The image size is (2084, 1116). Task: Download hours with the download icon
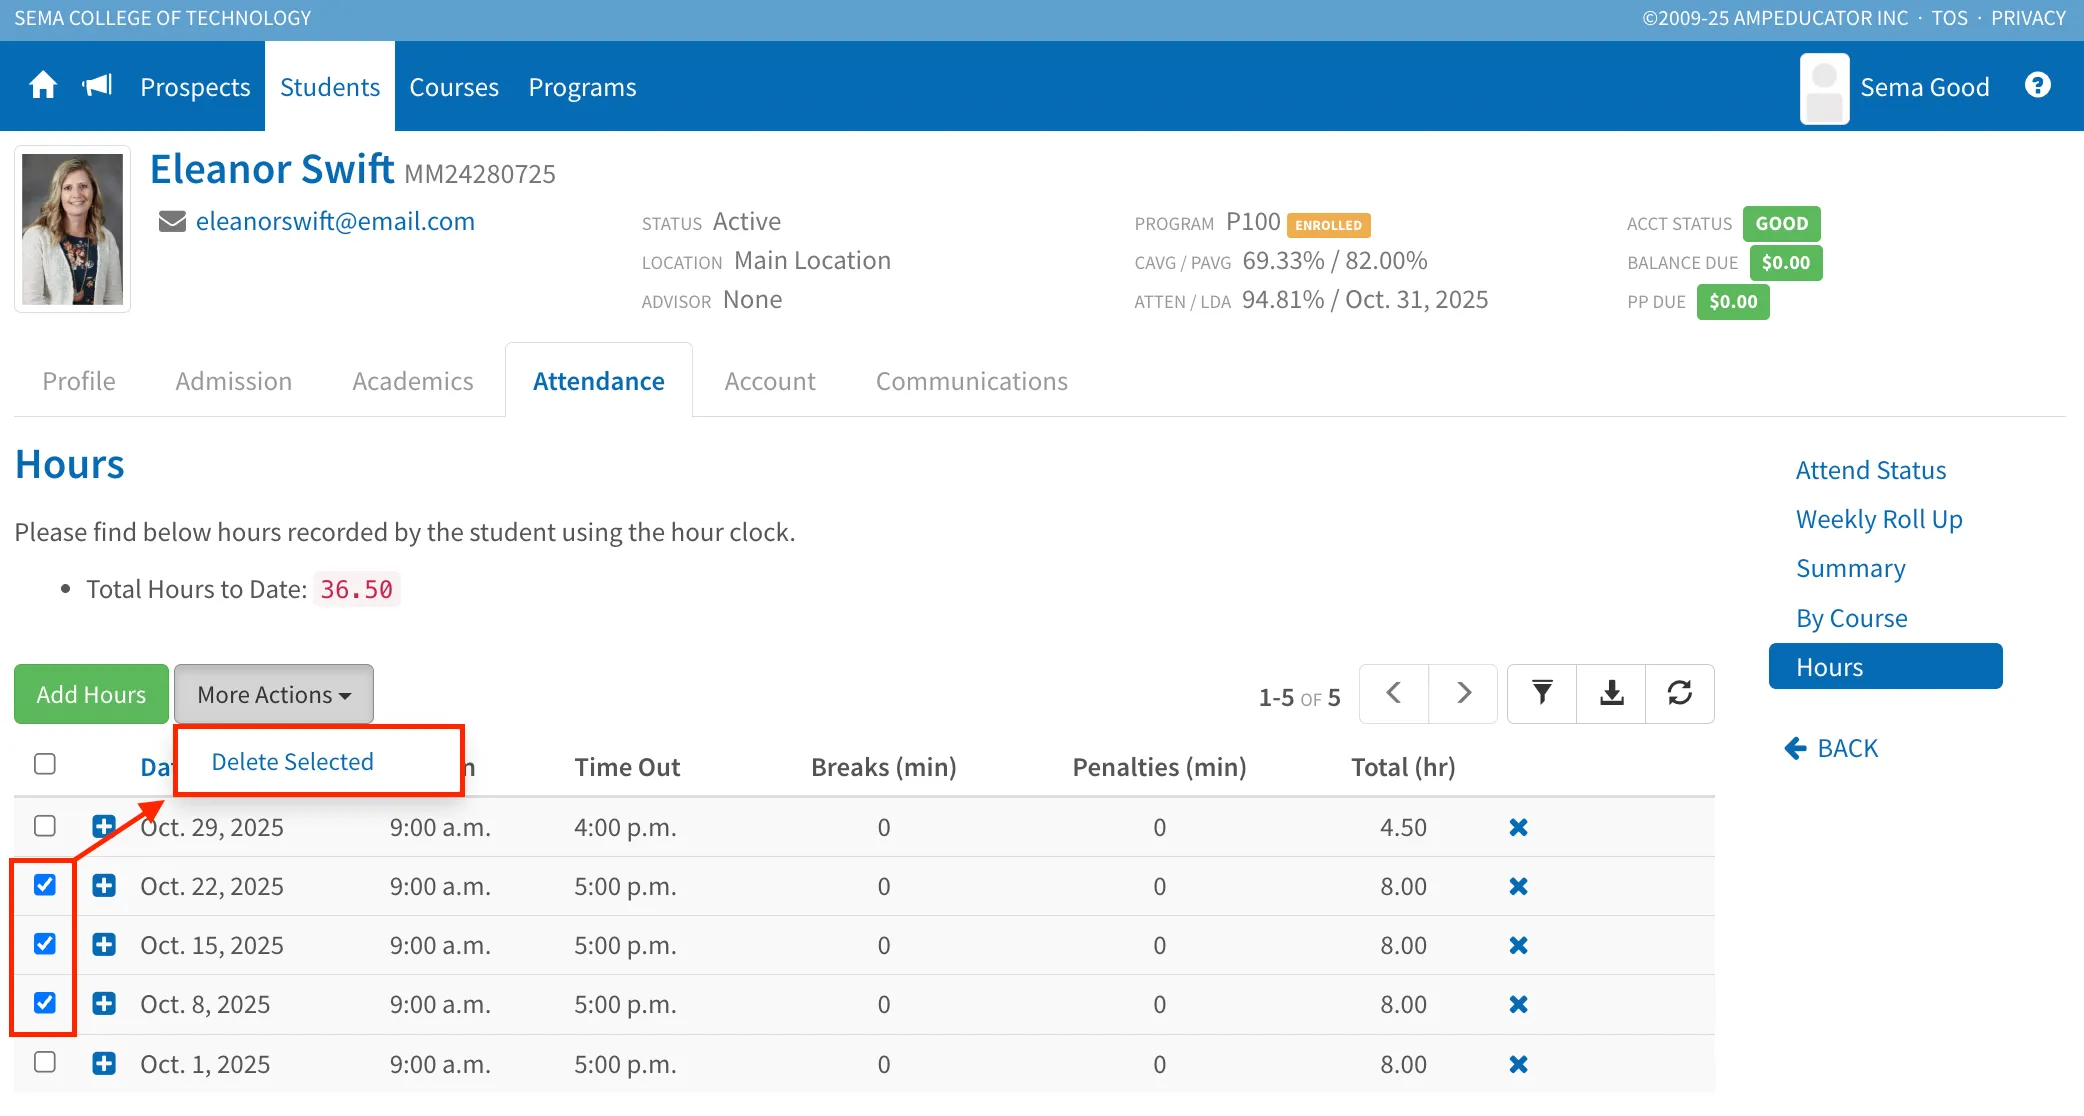pos(1611,693)
